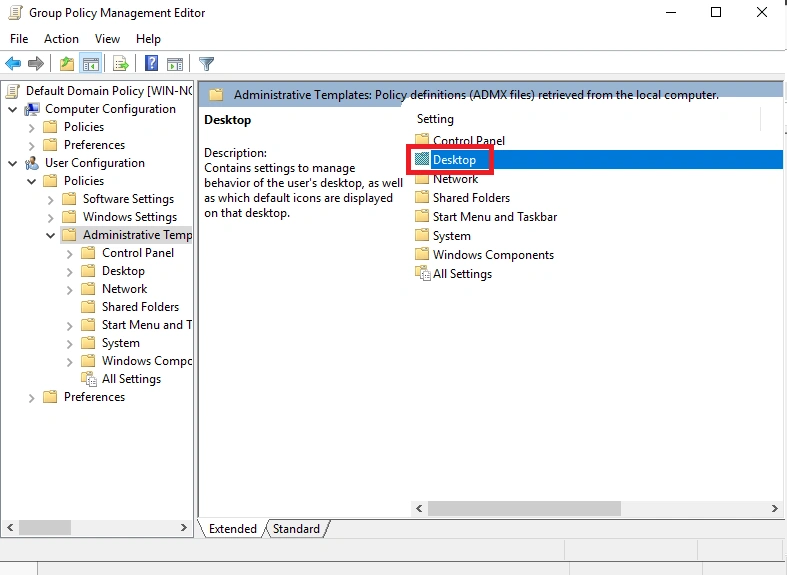Expand Preferences under User Configuration

point(32,398)
